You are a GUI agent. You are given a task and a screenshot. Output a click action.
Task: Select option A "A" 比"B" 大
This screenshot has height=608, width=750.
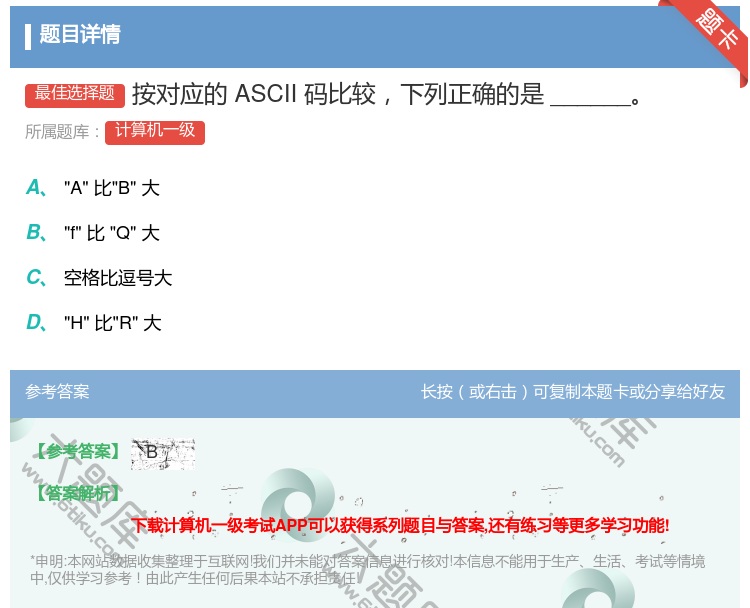click(93, 188)
